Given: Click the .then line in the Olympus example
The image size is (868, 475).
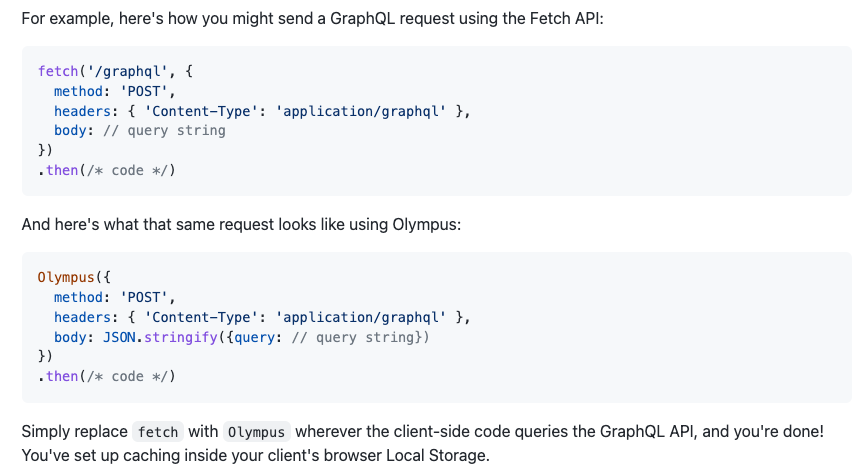Looking at the screenshot, I should pos(107,376).
